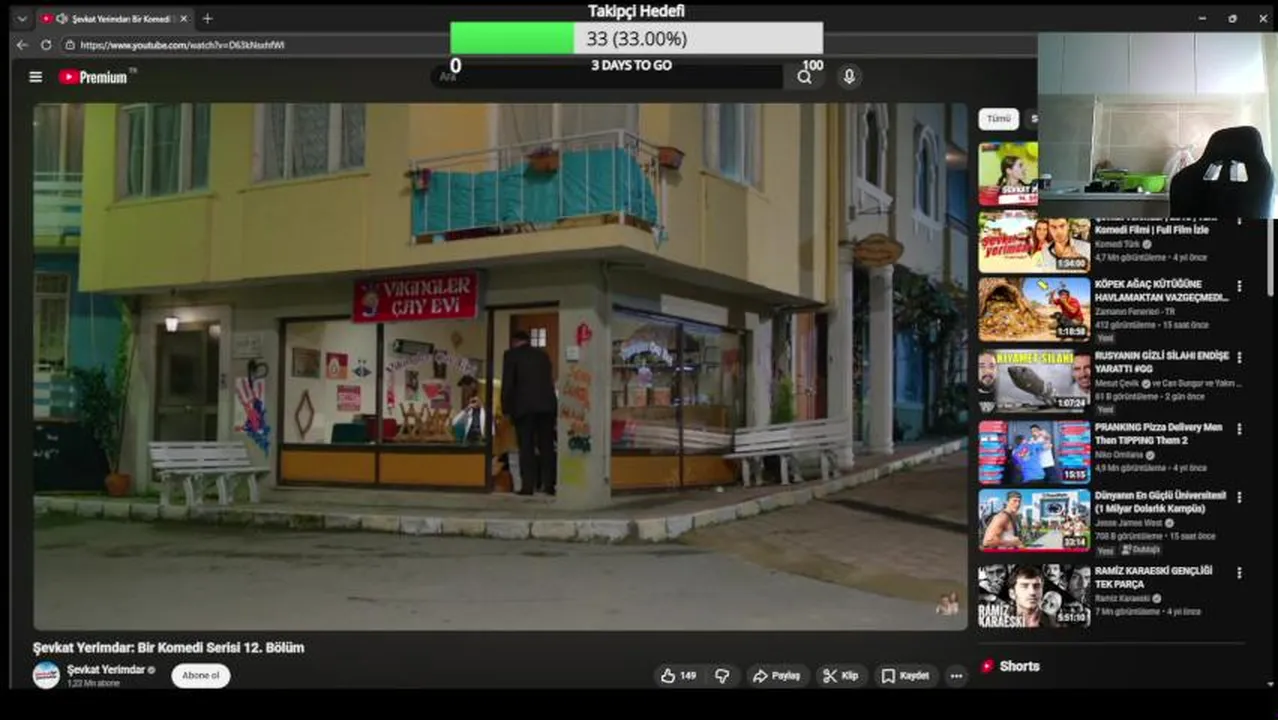Go back in the browser

click(x=22, y=45)
